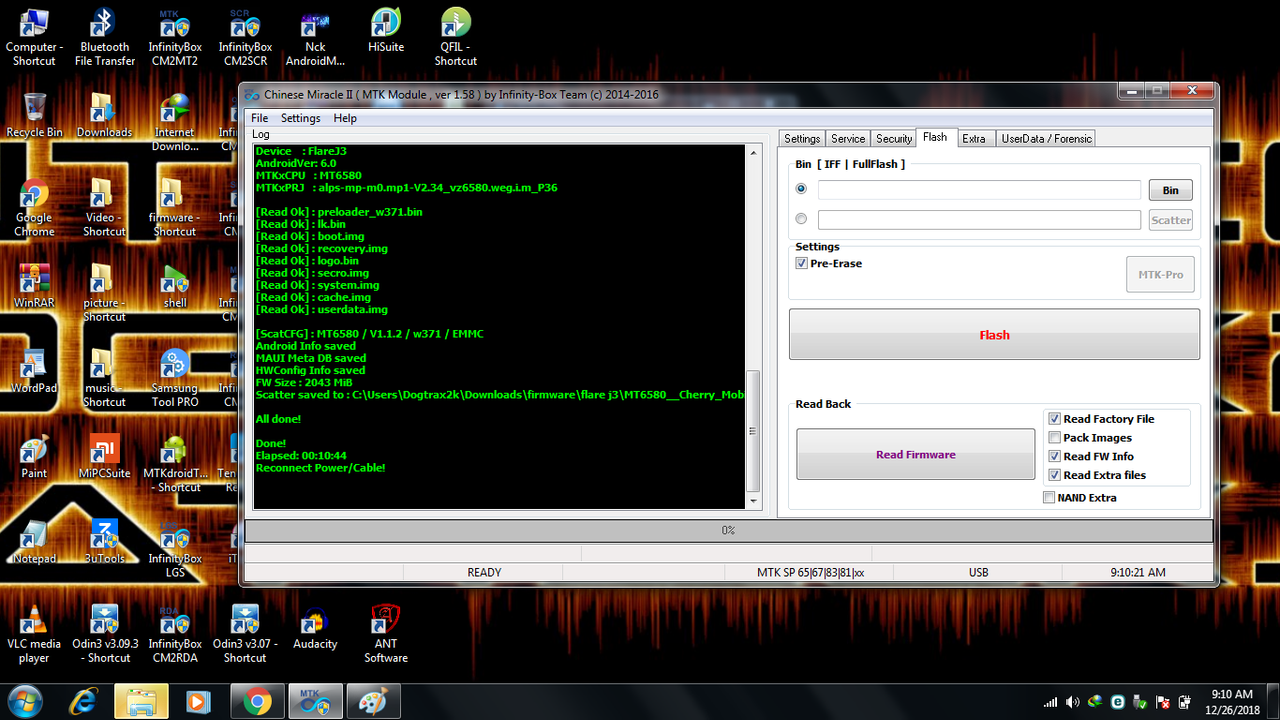Click 'Elapsed: 00:10:44' in the log
The width and height of the screenshot is (1280, 720).
click(300, 455)
